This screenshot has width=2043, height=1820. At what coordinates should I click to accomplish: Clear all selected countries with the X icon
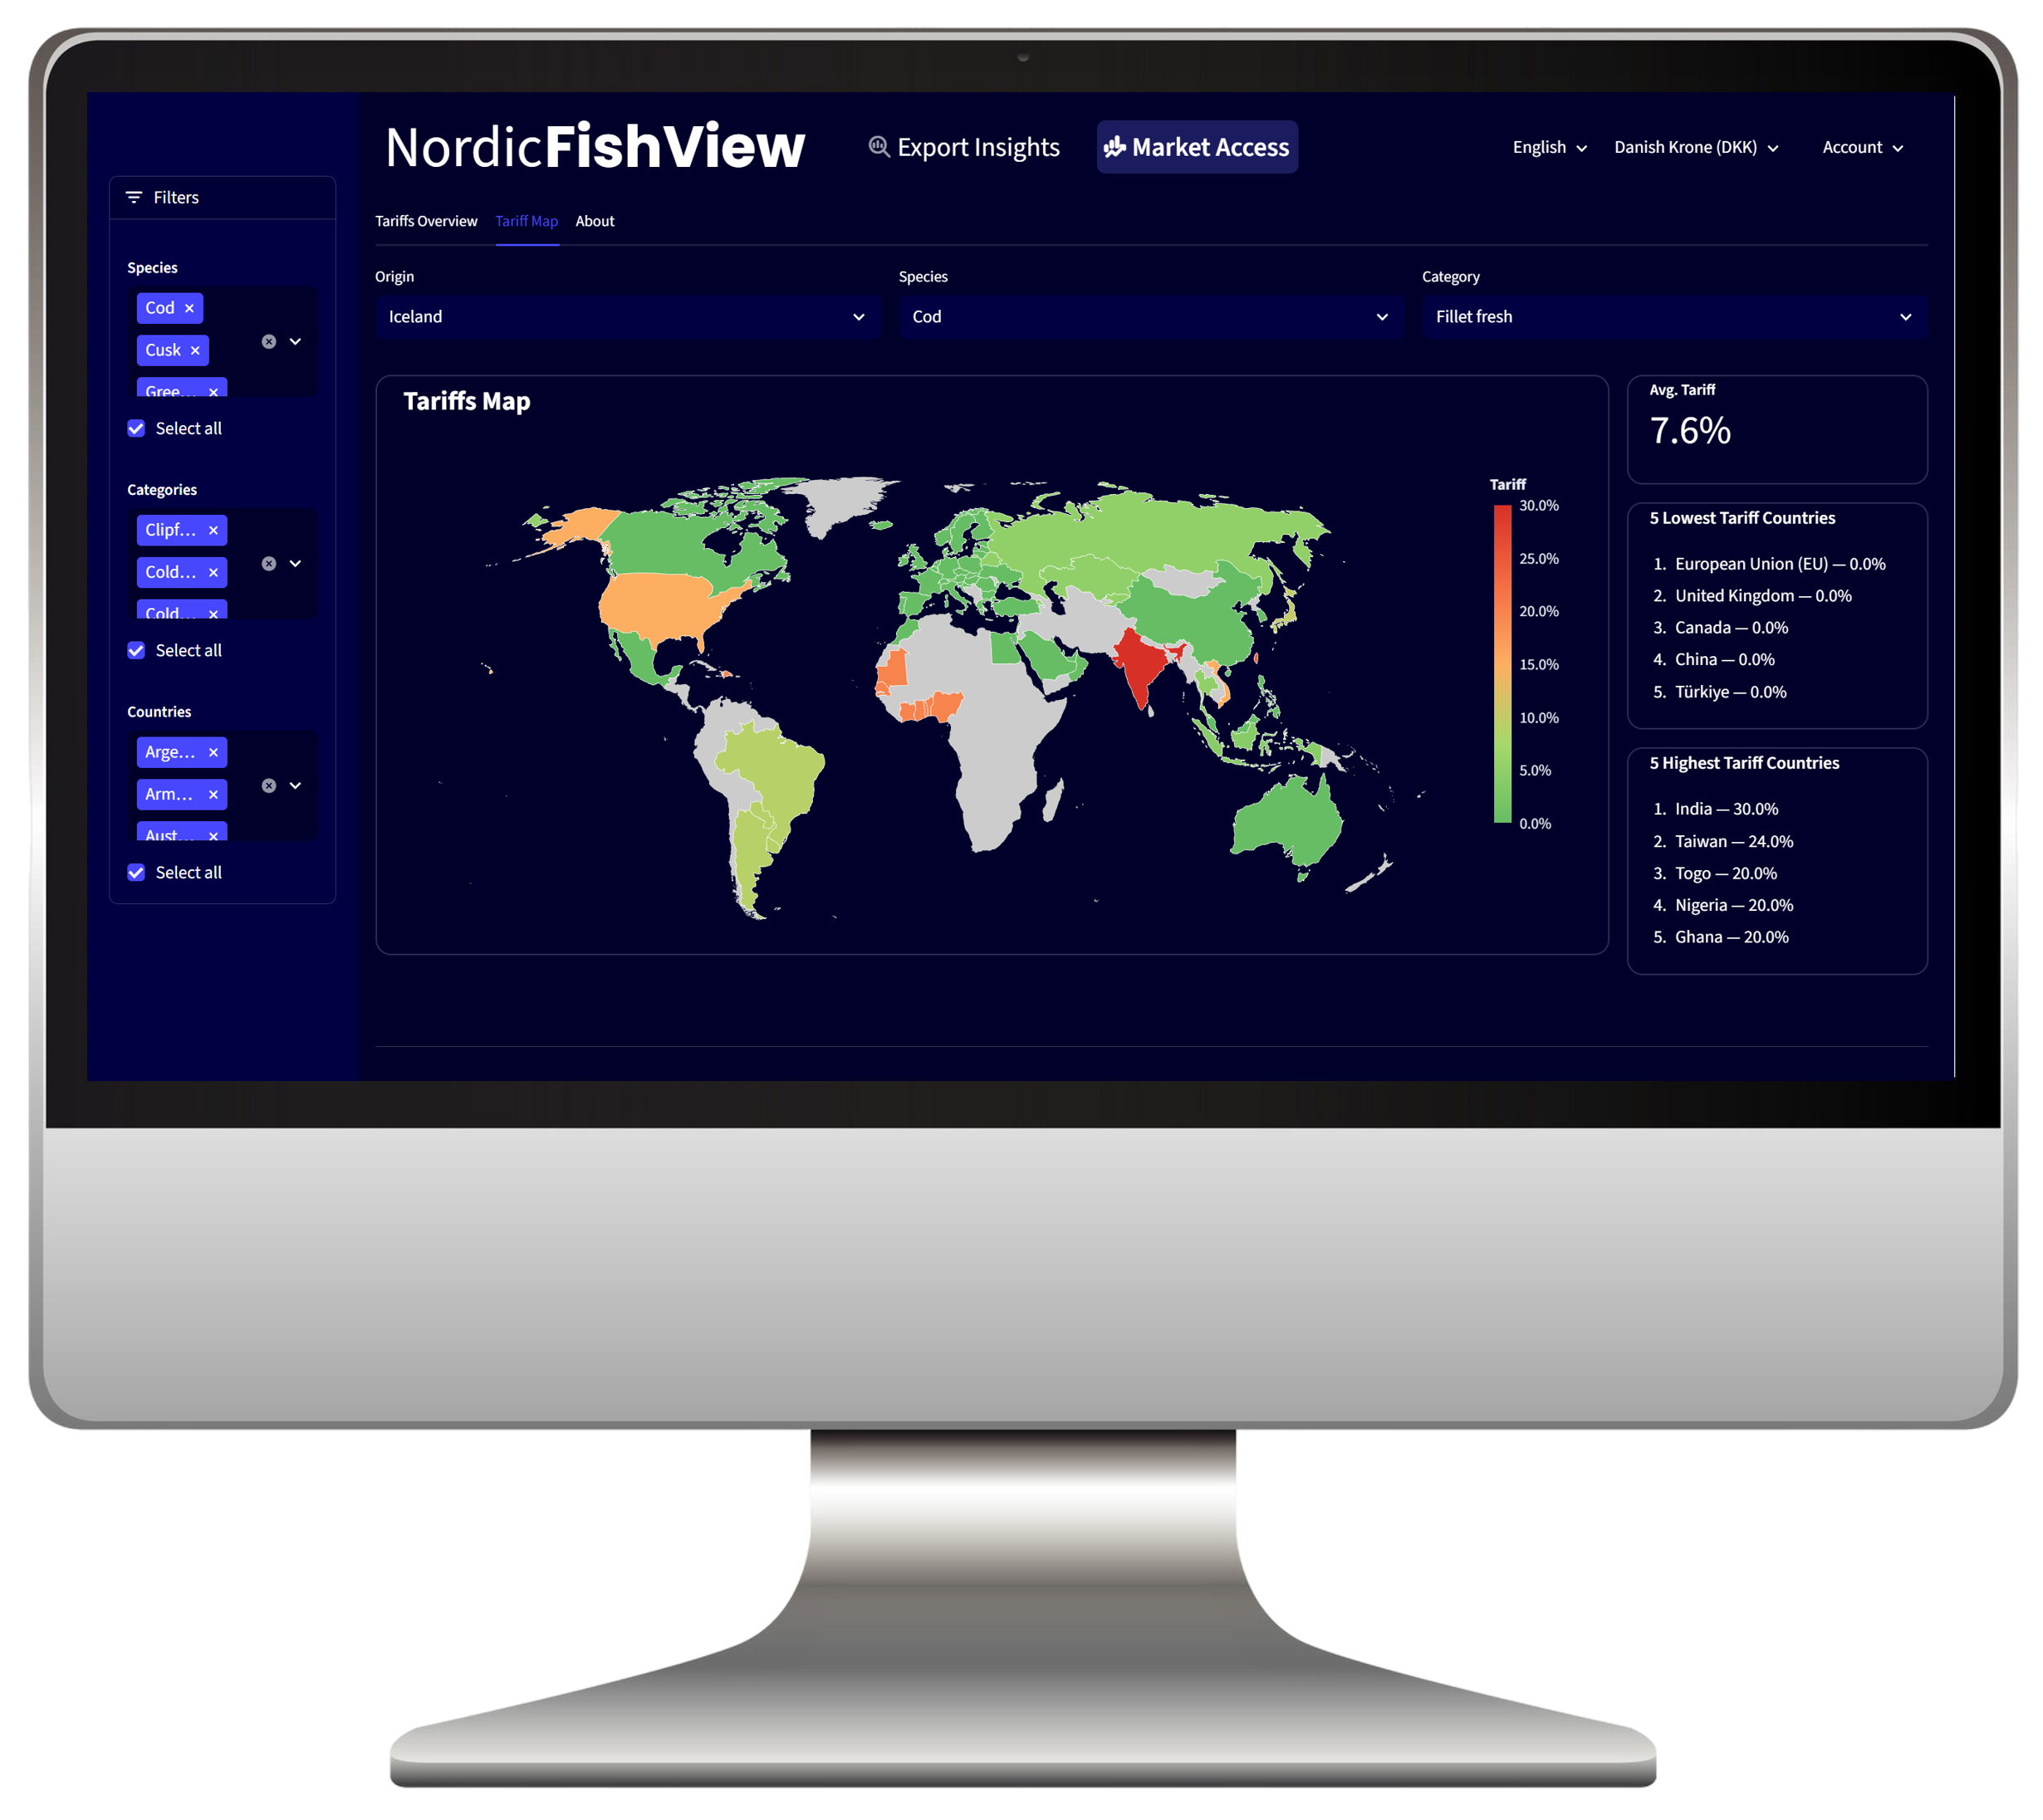(x=269, y=786)
